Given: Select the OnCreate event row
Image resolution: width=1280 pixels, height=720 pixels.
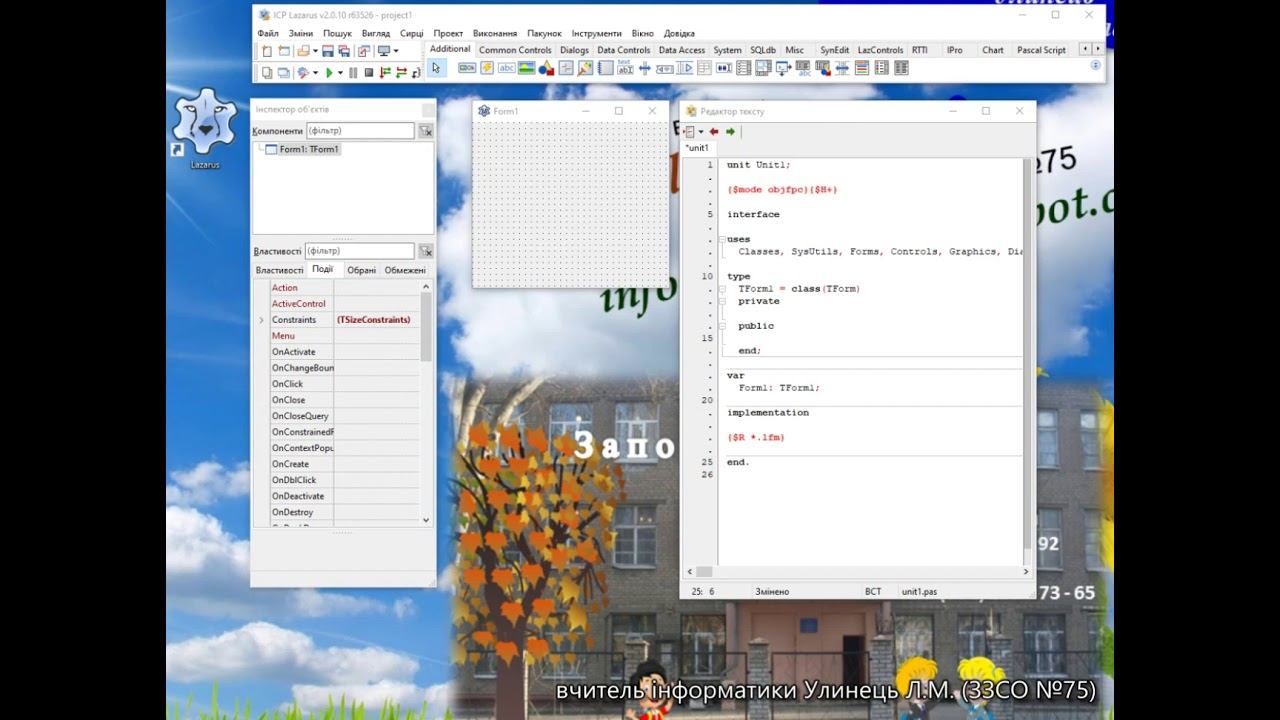Looking at the screenshot, I should point(337,464).
